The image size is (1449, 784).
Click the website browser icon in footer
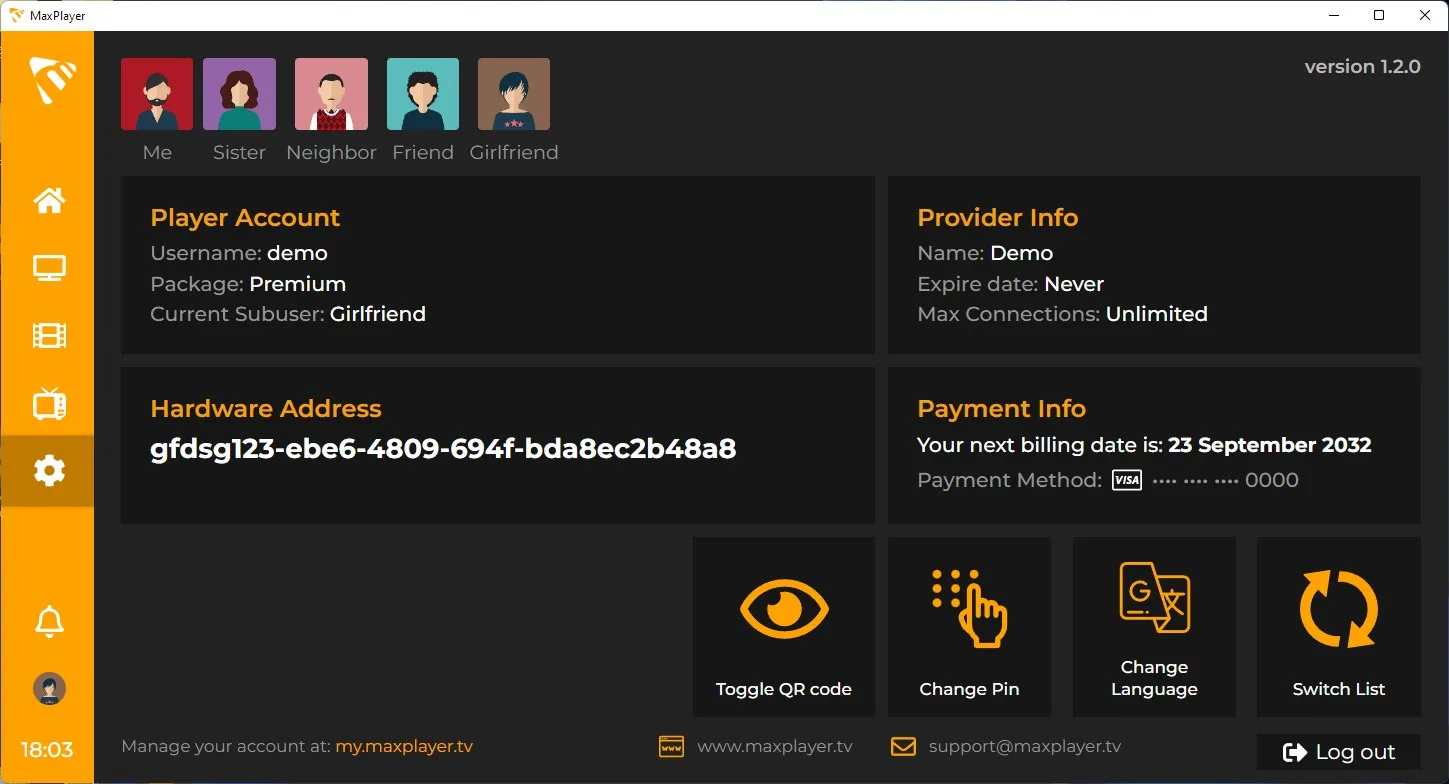pyautogui.click(x=671, y=746)
